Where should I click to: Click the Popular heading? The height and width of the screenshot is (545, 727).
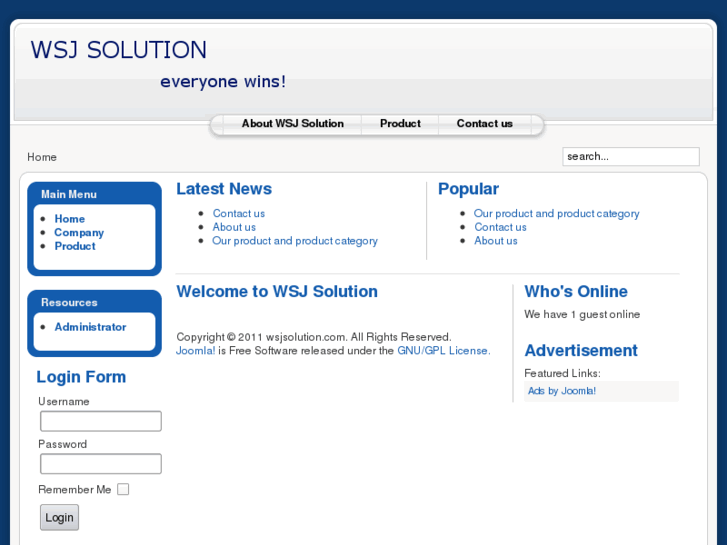coord(468,189)
